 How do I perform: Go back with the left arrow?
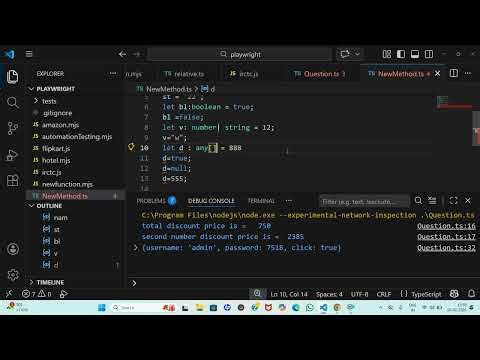coord(122,54)
